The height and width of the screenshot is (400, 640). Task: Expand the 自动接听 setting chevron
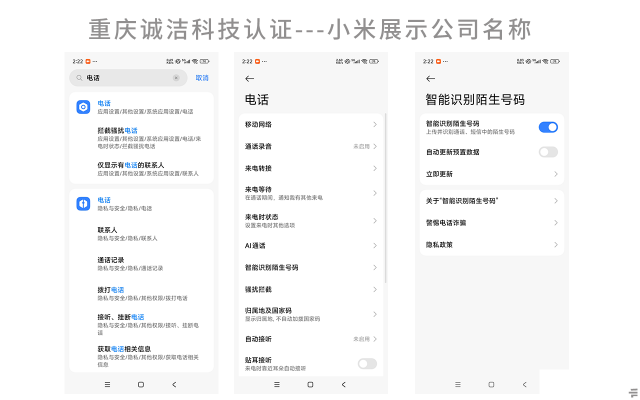pos(374,339)
